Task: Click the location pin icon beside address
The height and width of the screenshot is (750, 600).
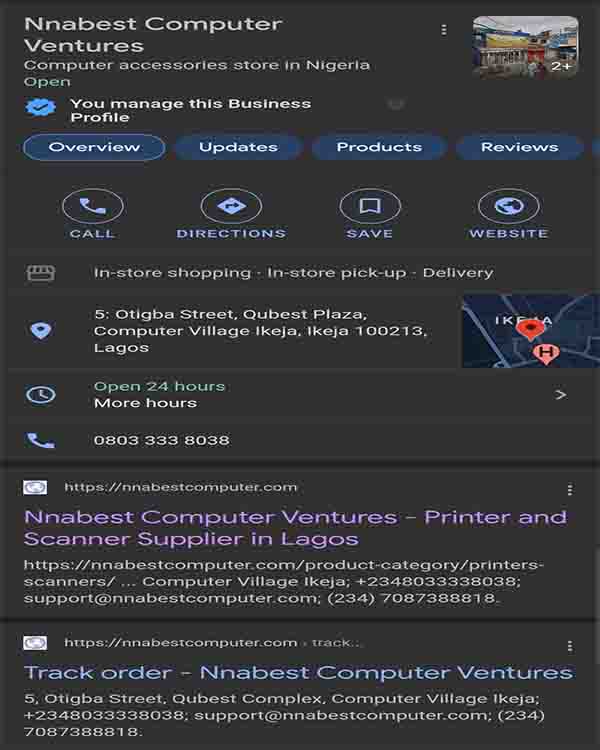Action: tap(41, 330)
